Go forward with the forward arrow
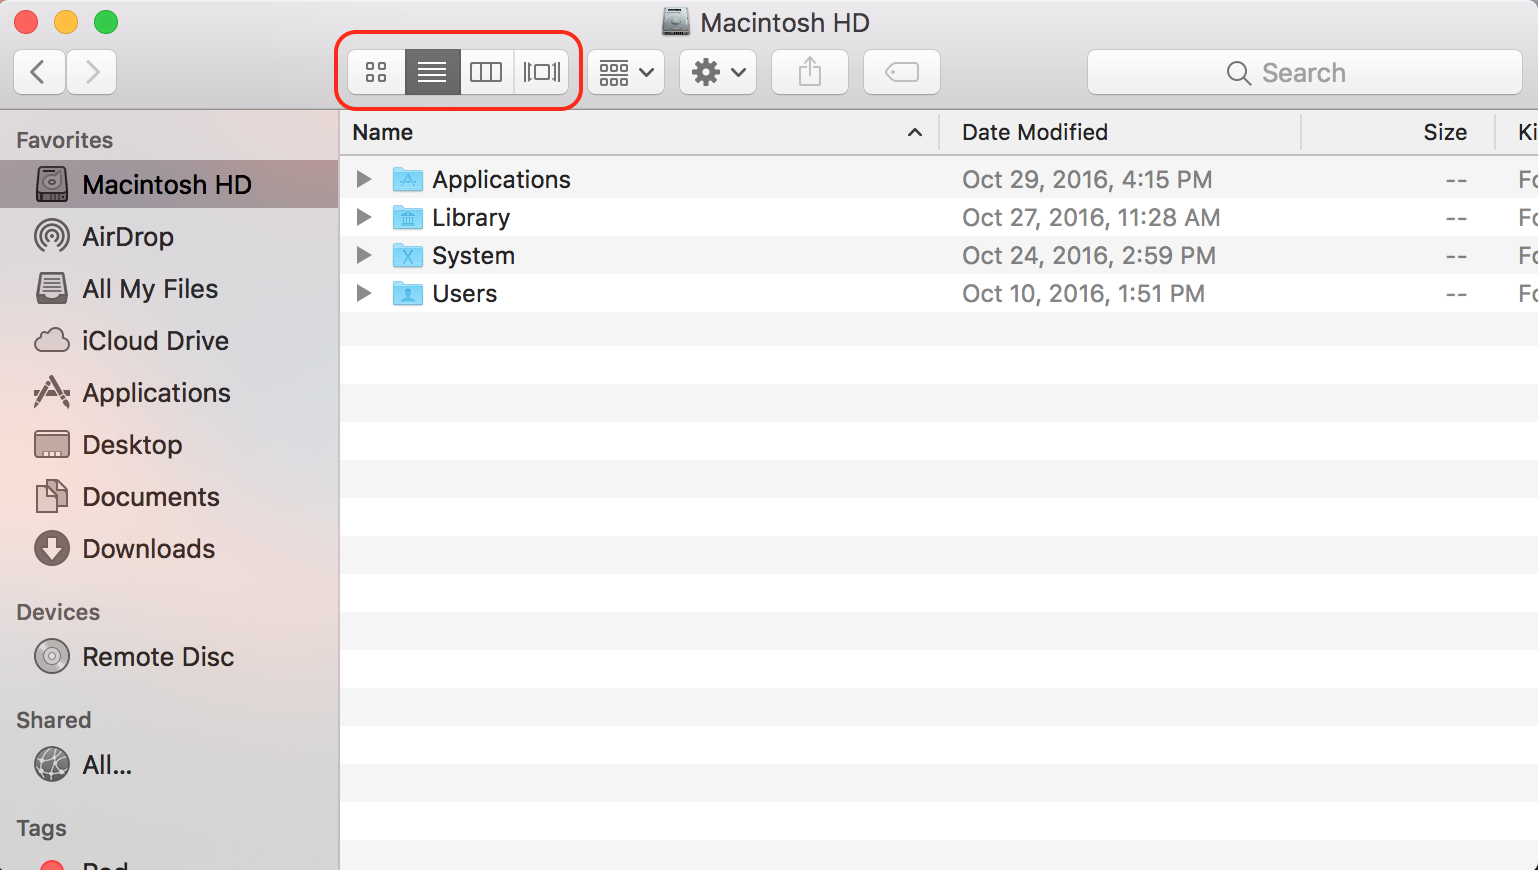Screen dimensions: 1538x870 (92, 72)
